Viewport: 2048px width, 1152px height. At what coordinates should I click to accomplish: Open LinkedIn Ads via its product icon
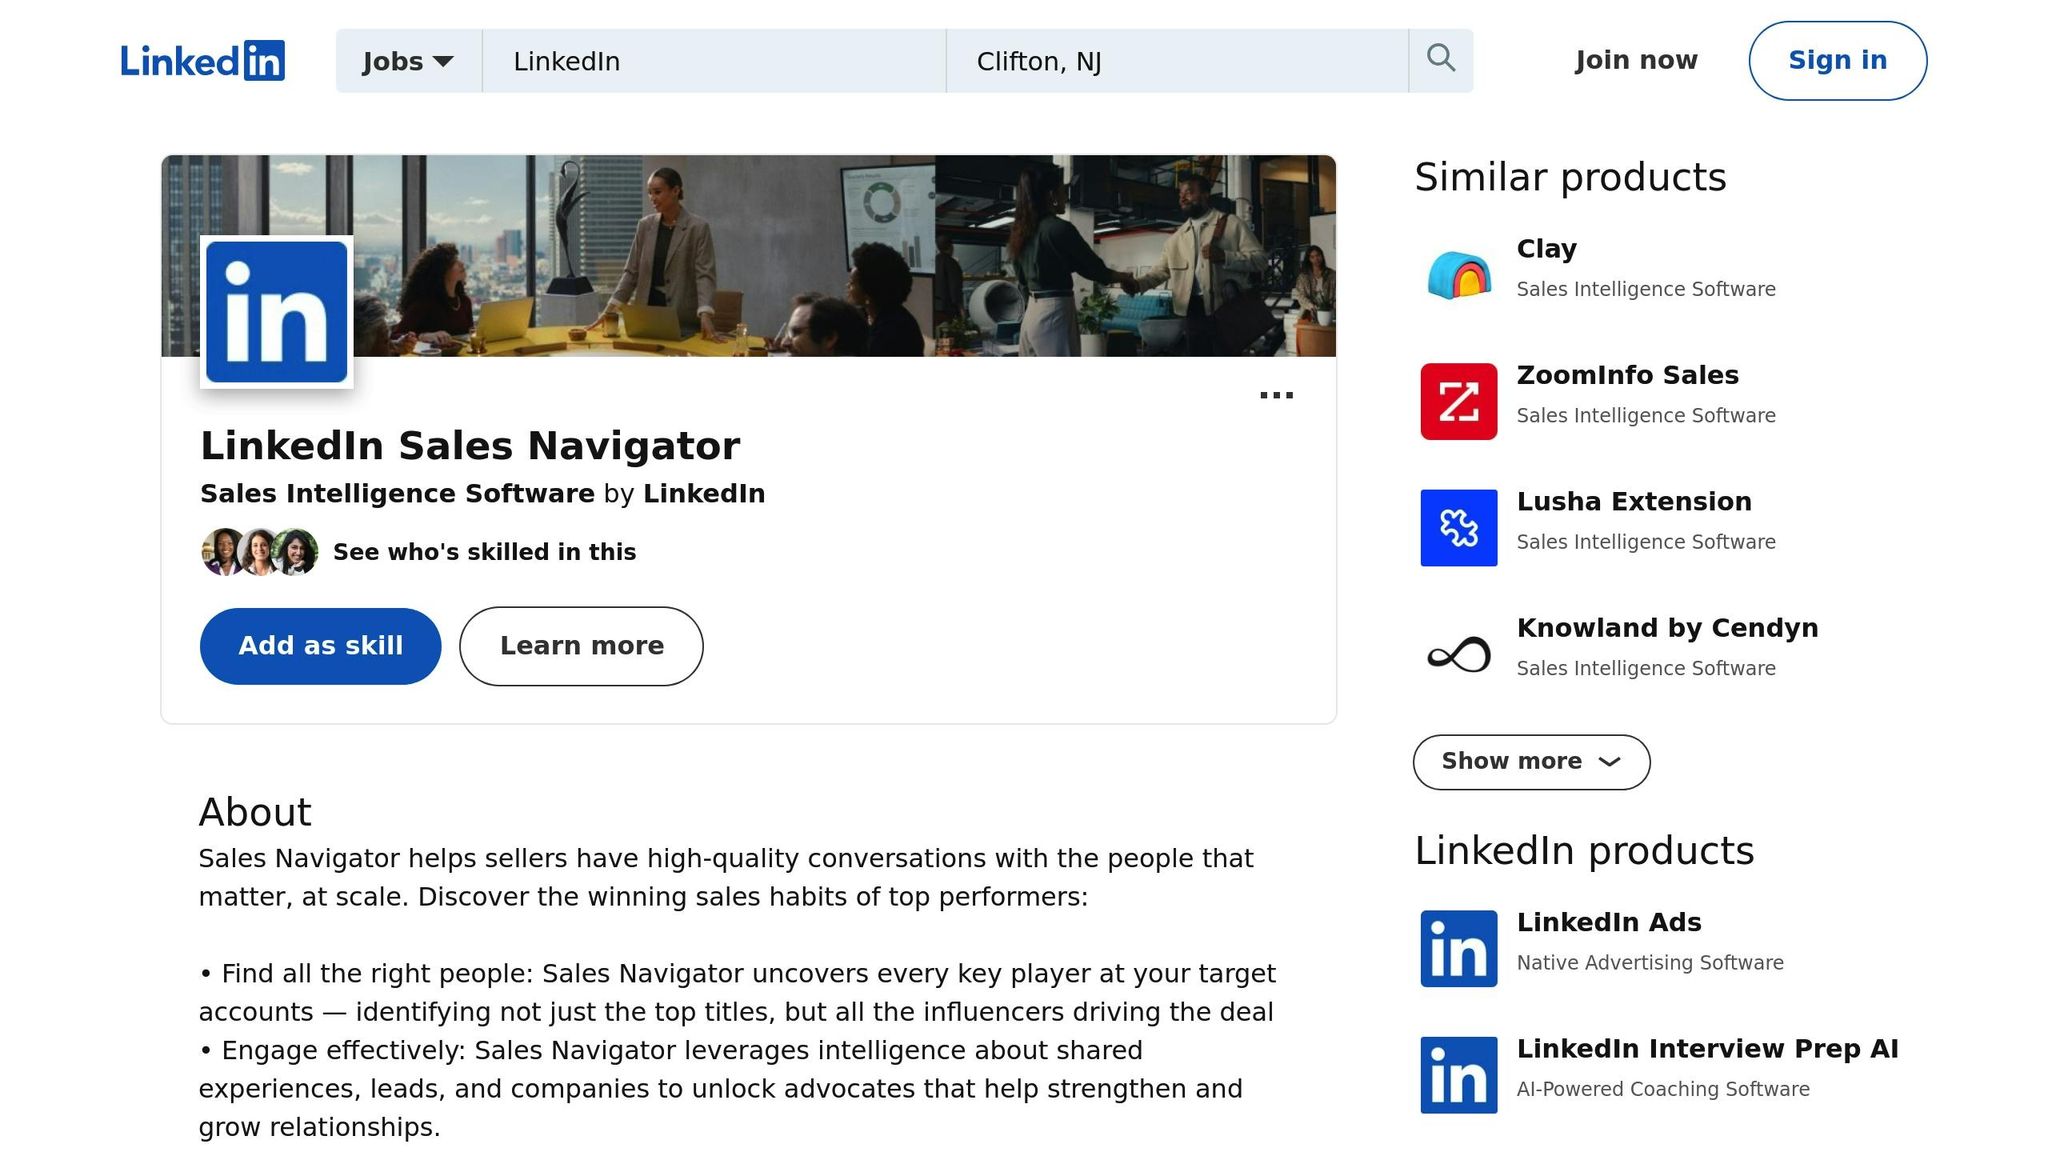(x=1457, y=948)
